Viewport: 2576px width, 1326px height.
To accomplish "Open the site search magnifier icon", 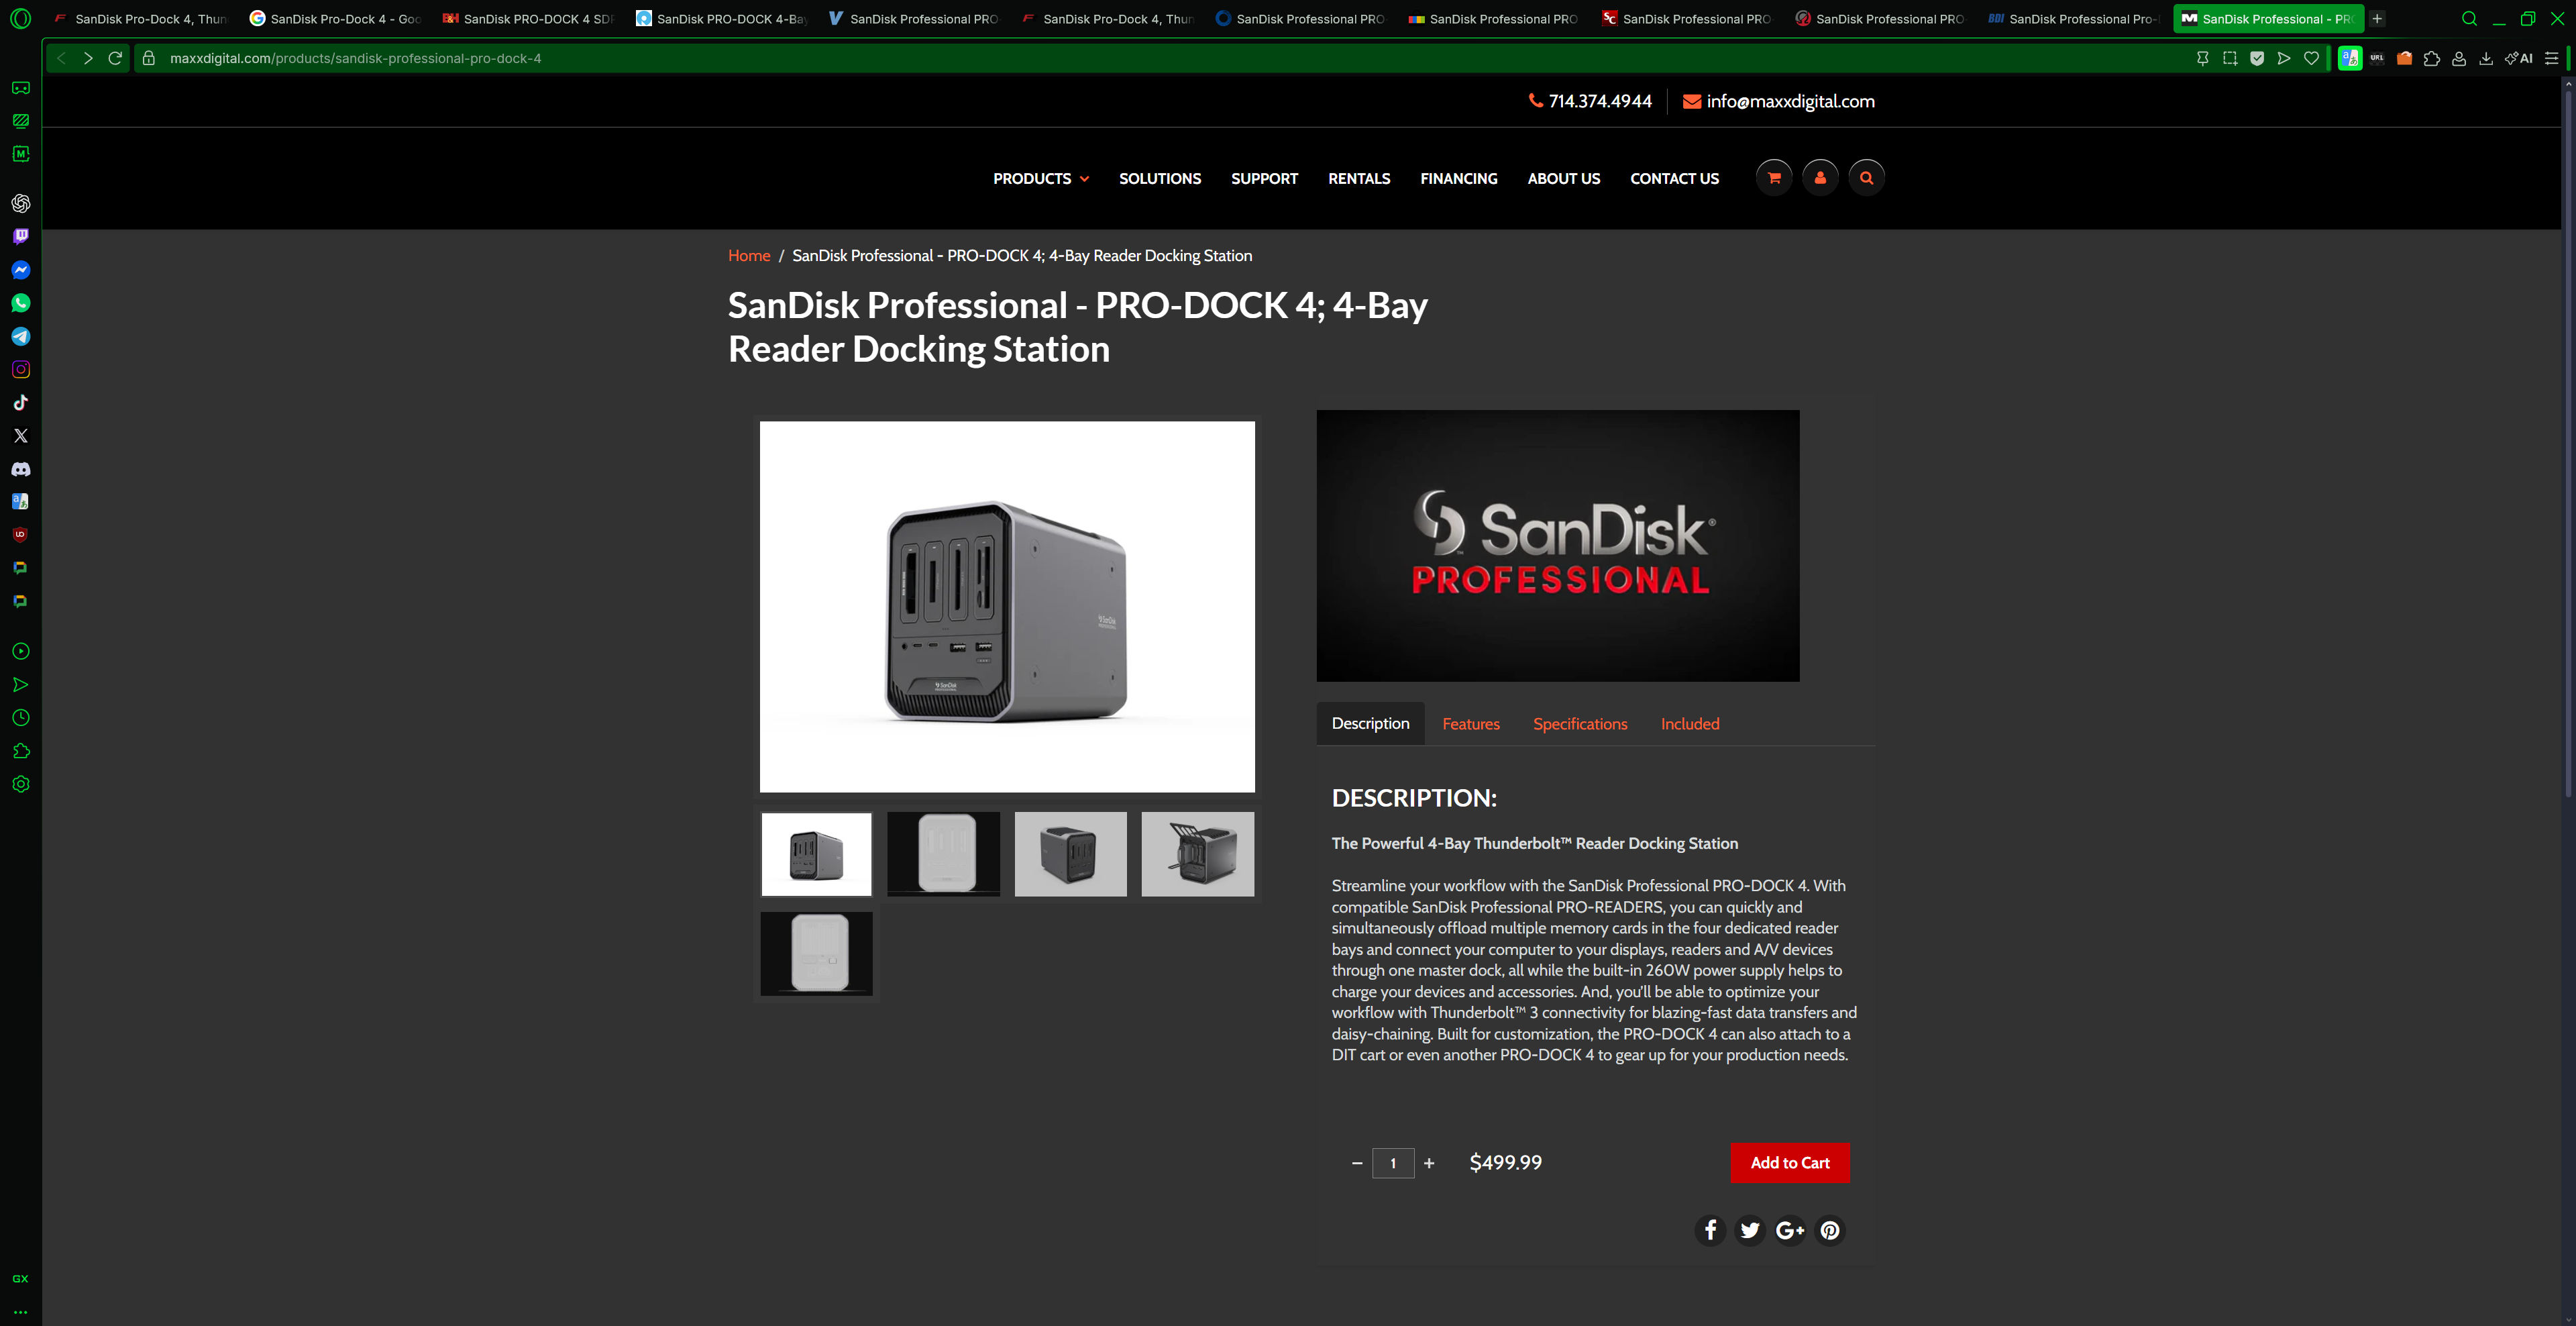I will [1866, 178].
